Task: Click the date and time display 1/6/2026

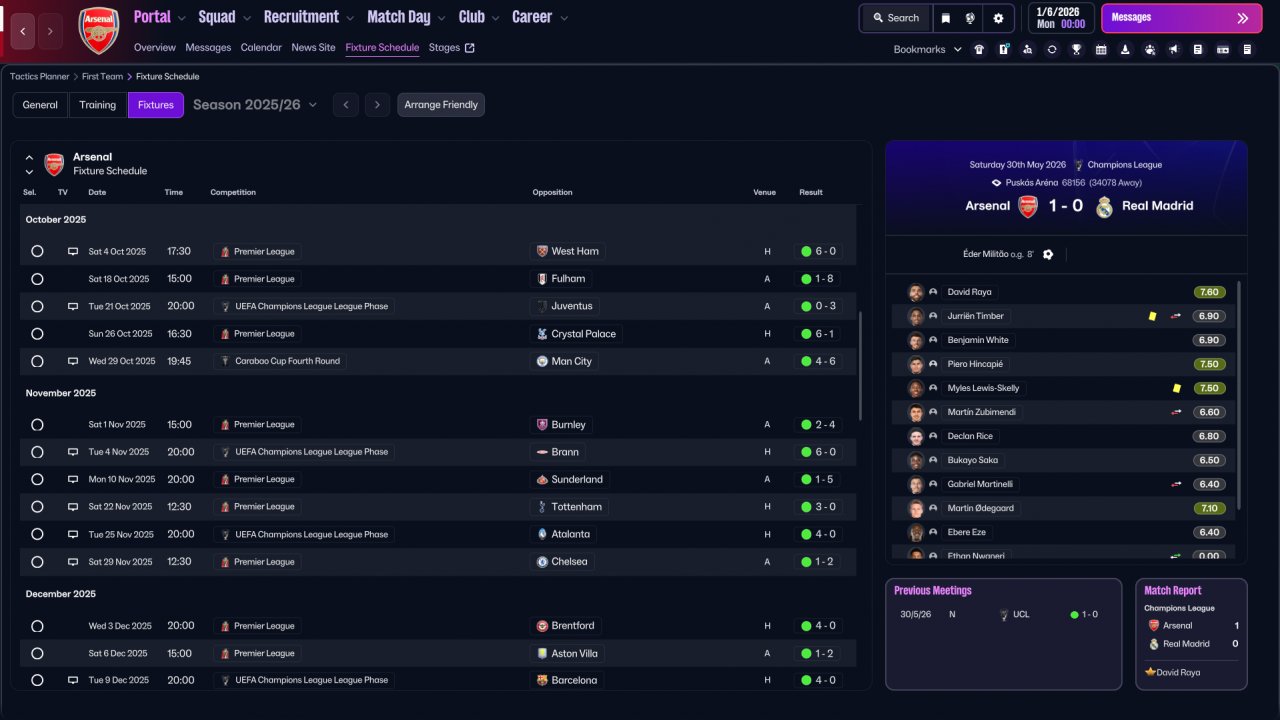Action: point(1060,18)
